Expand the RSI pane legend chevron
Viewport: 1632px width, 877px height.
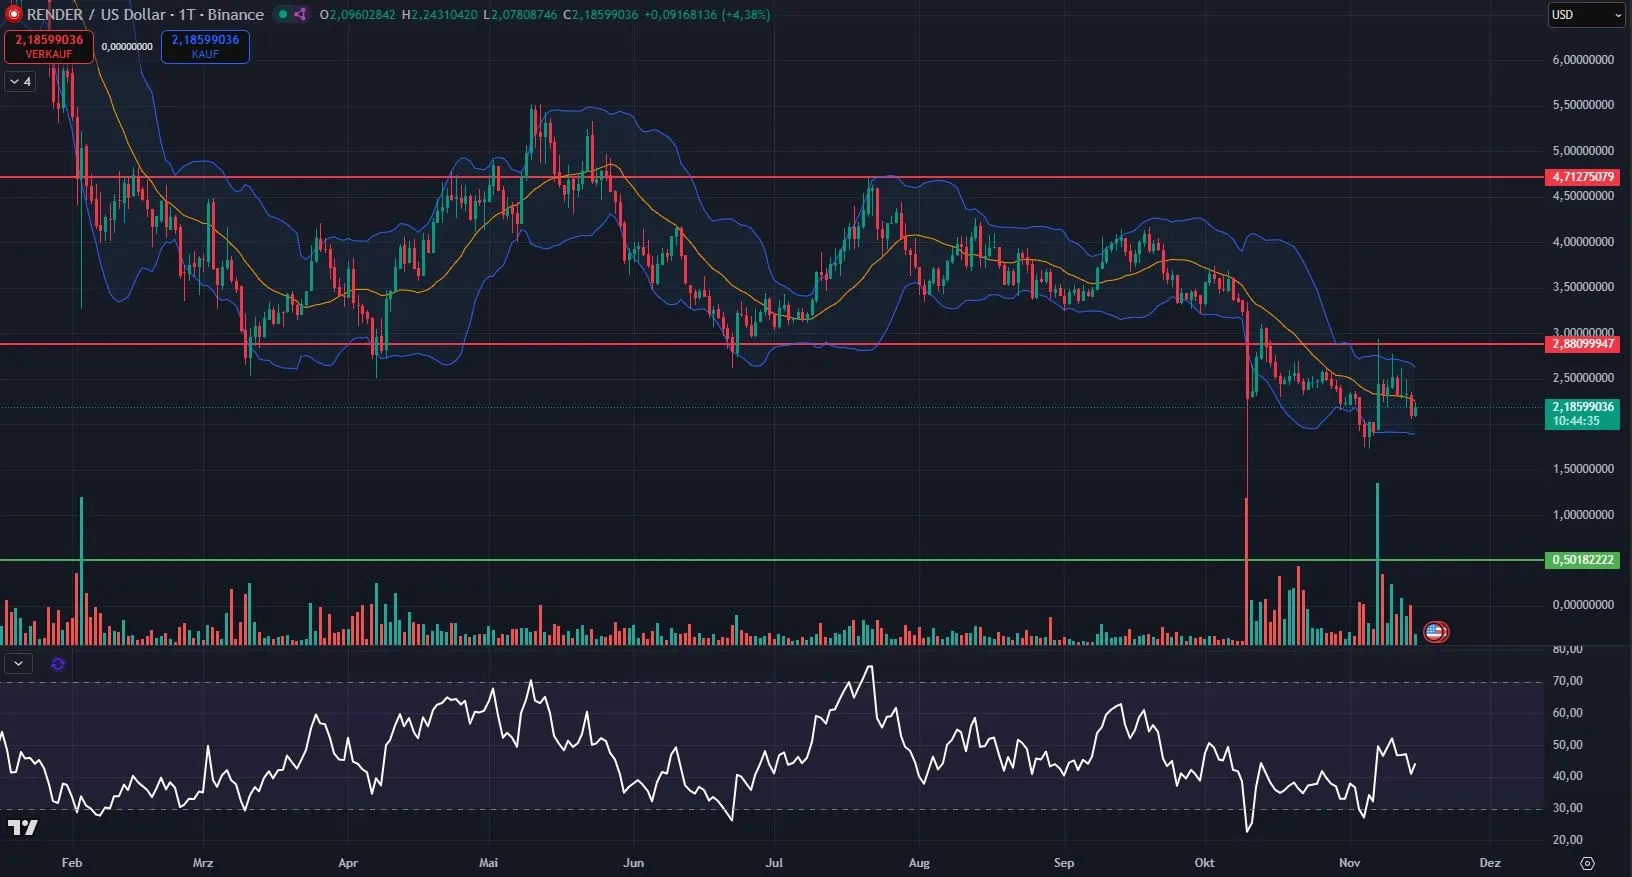point(18,663)
